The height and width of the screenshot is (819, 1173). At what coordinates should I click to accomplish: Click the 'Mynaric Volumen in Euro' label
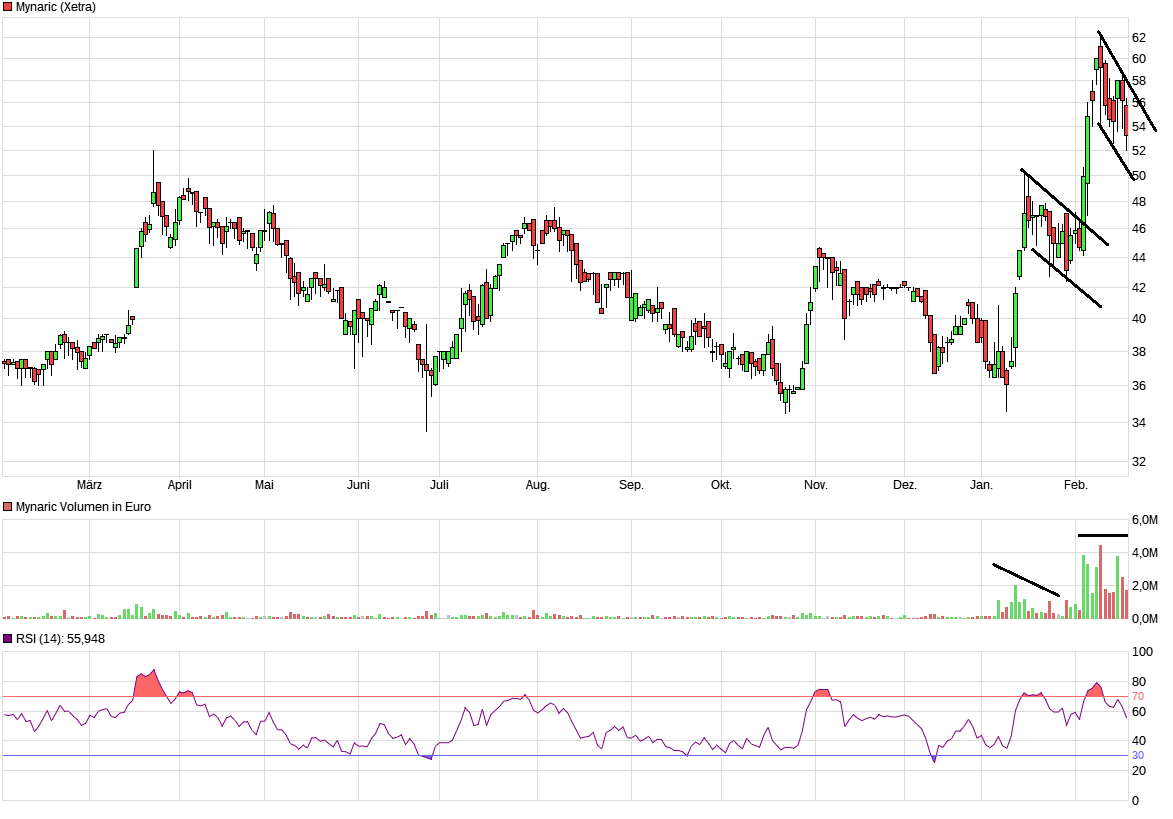(83, 507)
